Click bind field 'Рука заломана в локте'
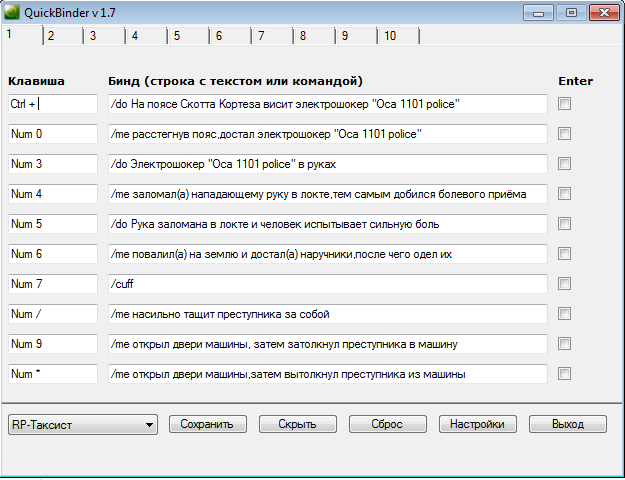The height and width of the screenshot is (480, 625). tap(328, 224)
